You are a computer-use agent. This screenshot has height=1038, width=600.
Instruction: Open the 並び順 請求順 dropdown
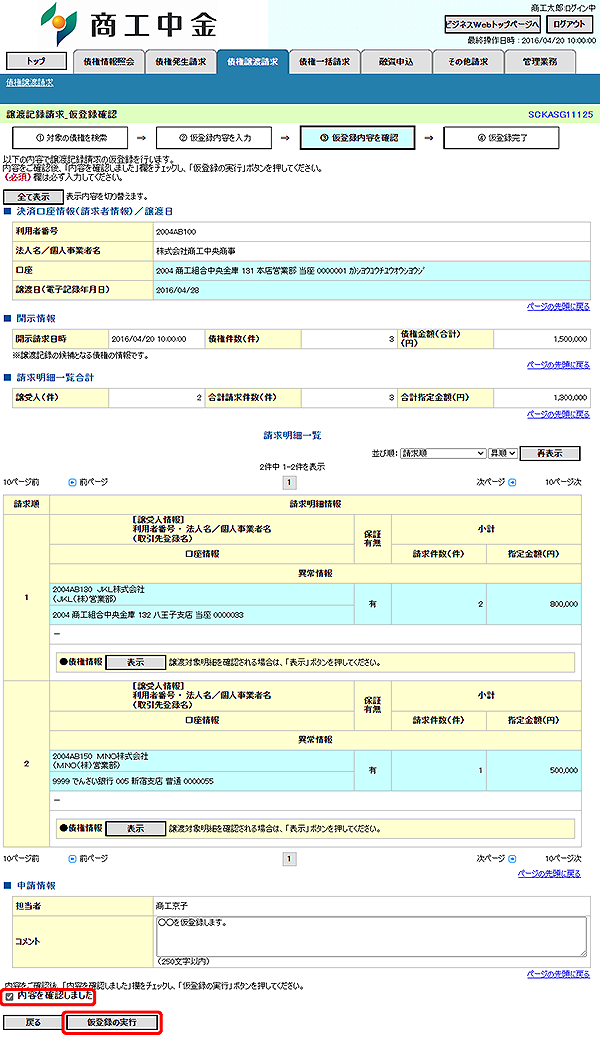[443, 453]
